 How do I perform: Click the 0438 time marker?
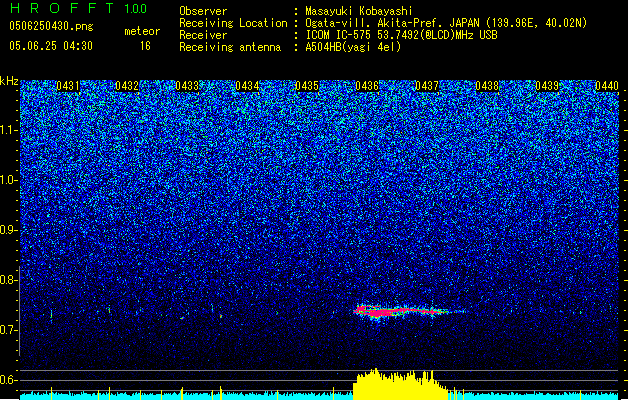click(487, 86)
